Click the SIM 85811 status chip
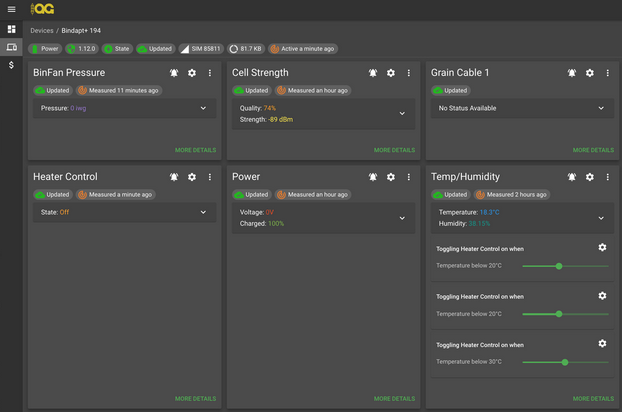This screenshot has width=622, height=412. click(x=200, y=48)
